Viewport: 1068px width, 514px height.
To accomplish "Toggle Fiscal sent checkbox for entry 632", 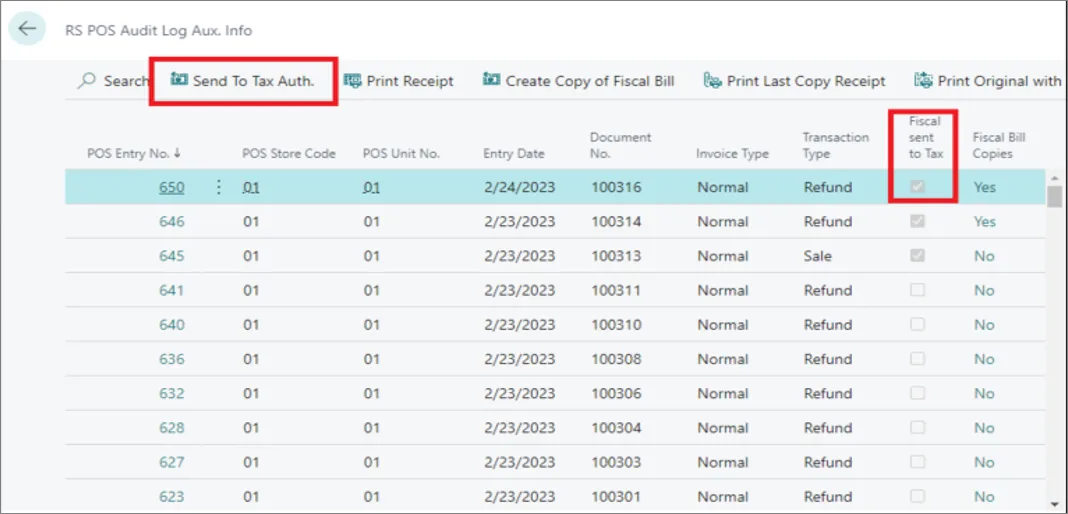I will pos(917,393).
